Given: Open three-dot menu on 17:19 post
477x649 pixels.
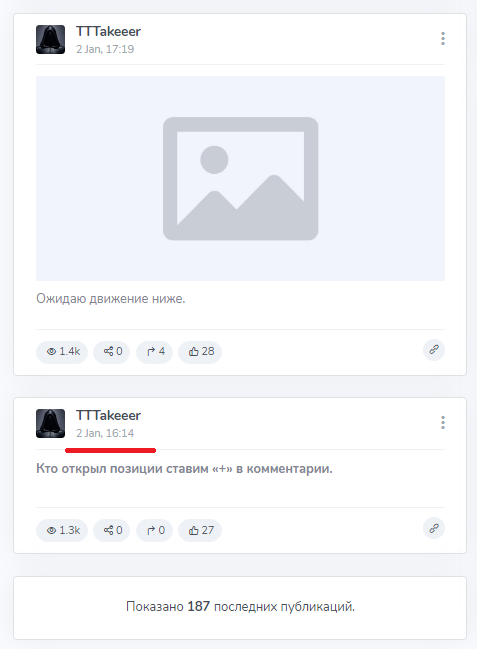Looking at the screenshot, I should [443, 38].
